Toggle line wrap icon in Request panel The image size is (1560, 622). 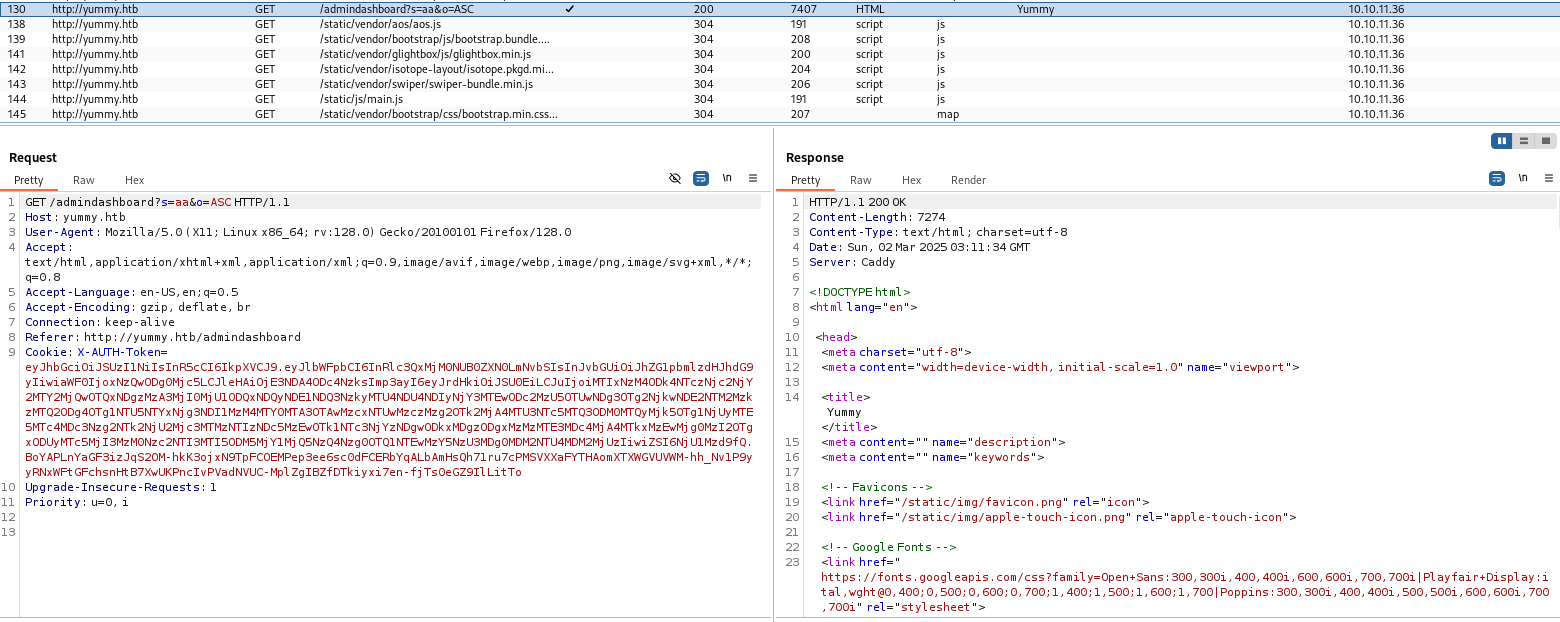(701, 178)
